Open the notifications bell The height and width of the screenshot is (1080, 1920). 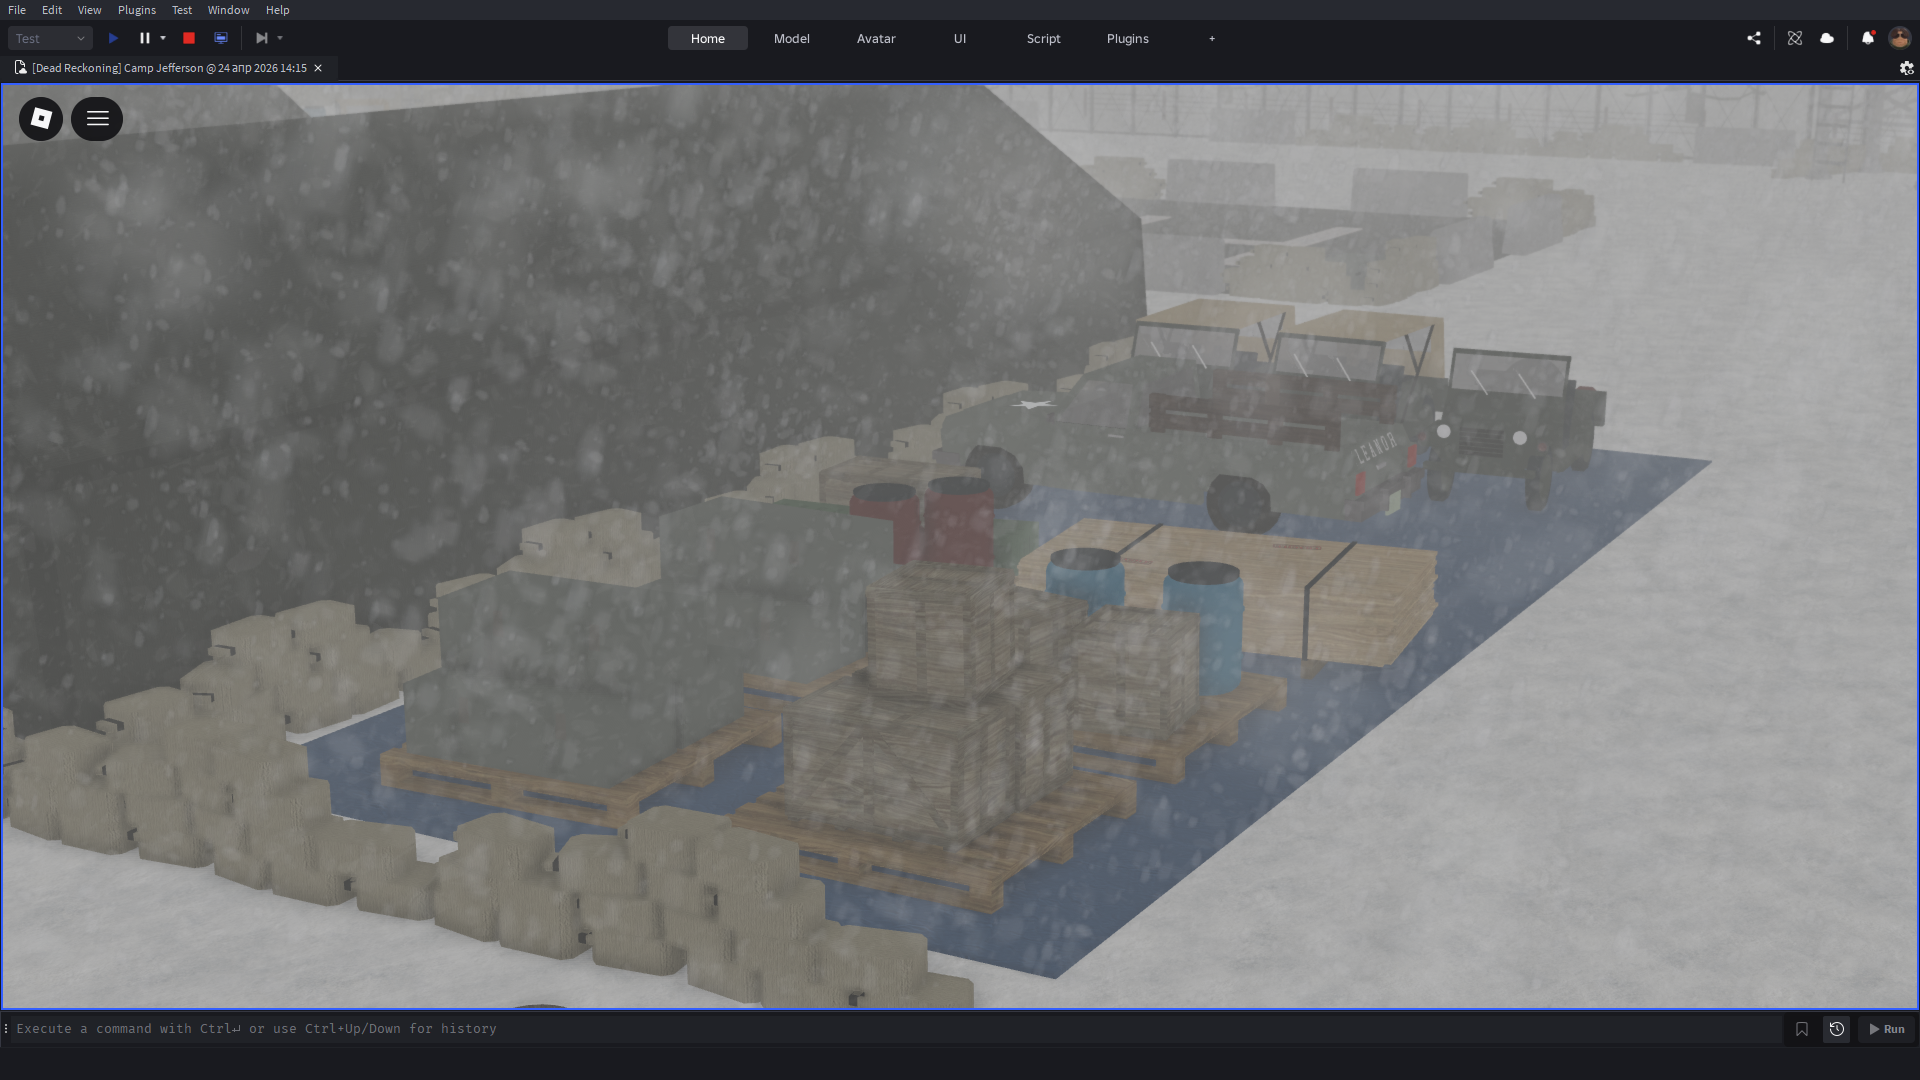pyautogui.click(x=1868, y=38)
